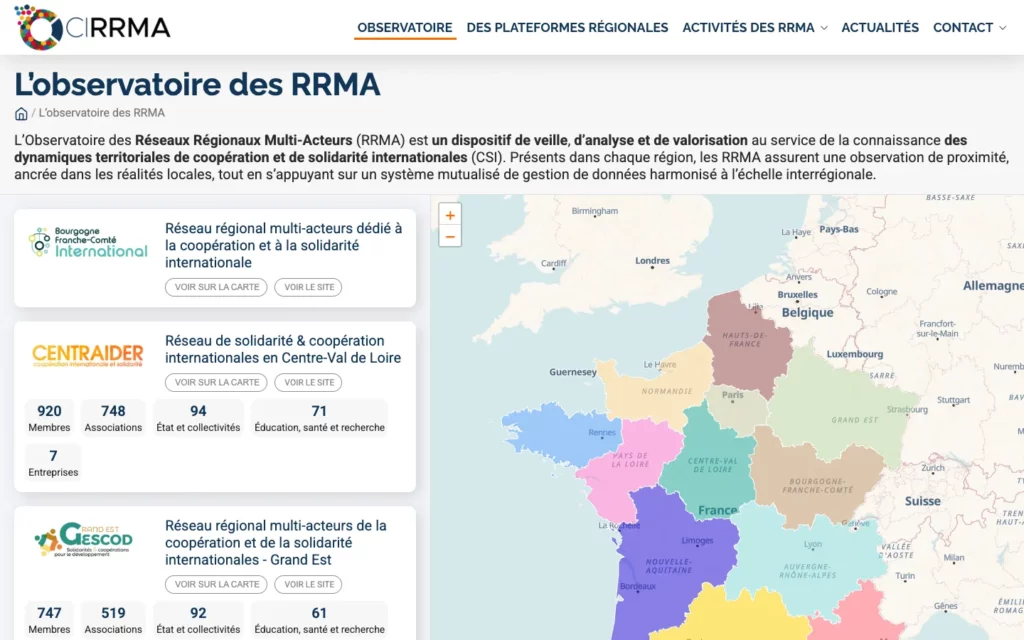This screenshot has height=640, width=1024.
Task: Click the Gescod "519 Associations" statistic
Action: click(113, 620)
